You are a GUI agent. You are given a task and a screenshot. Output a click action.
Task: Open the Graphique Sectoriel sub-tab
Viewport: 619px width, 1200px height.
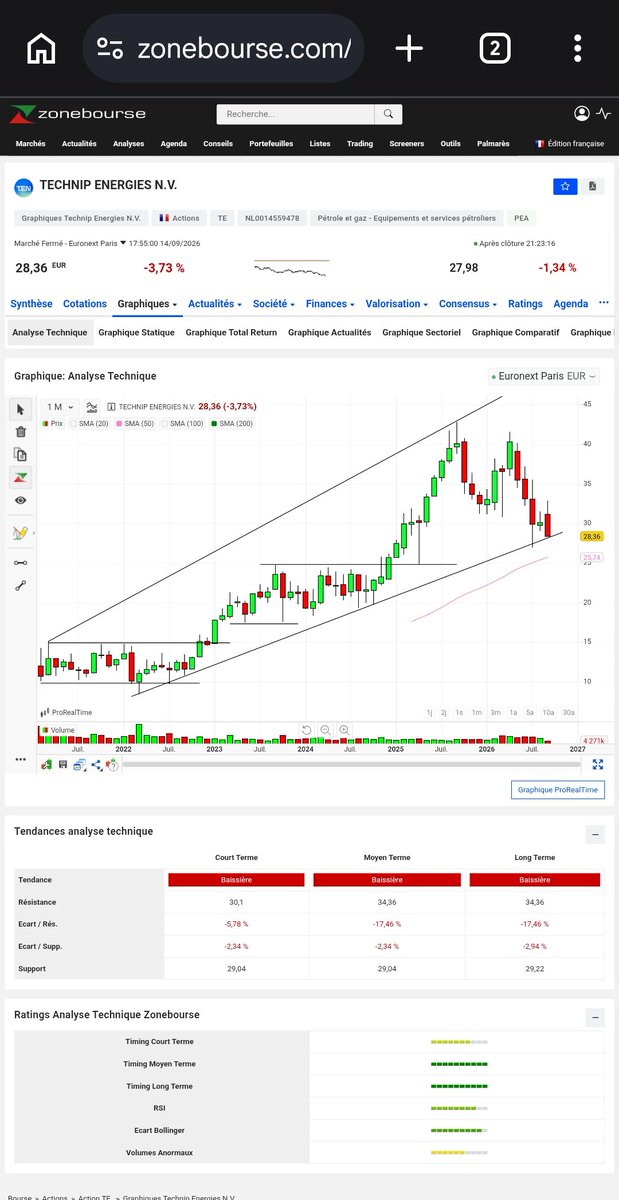pos(421,333)
